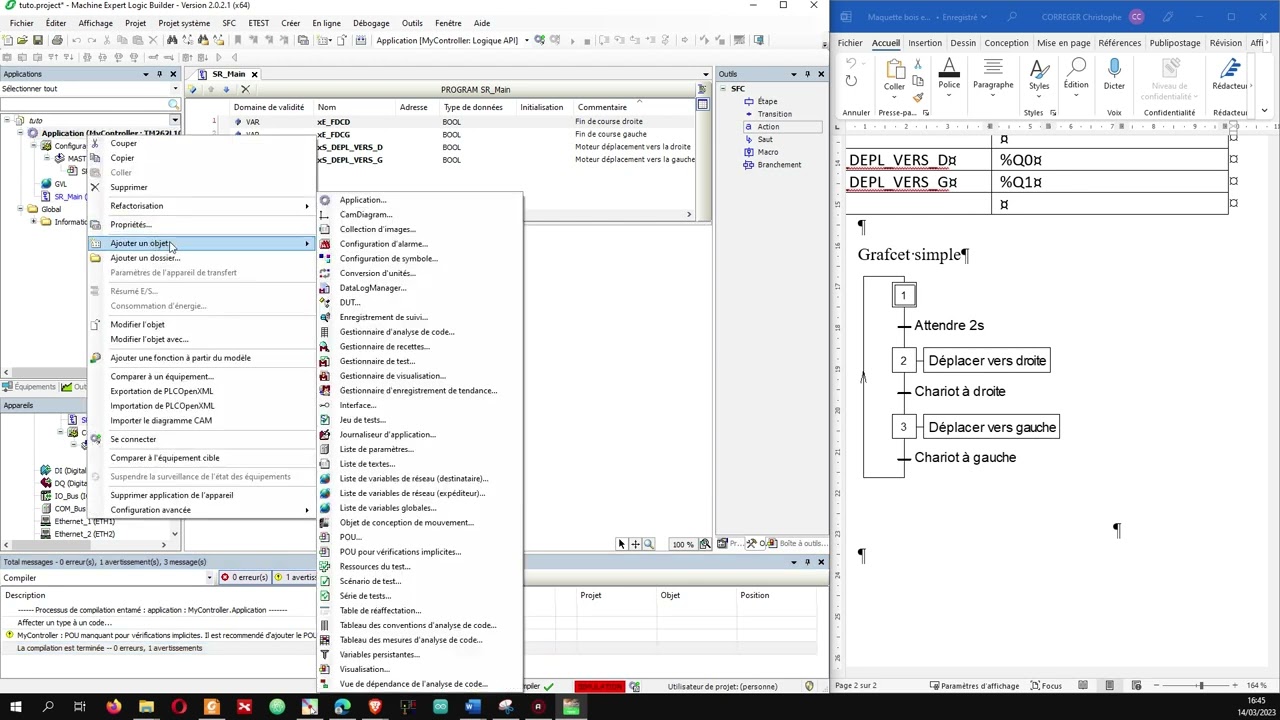Collapse the SFC group in Outils

point(723,89)
